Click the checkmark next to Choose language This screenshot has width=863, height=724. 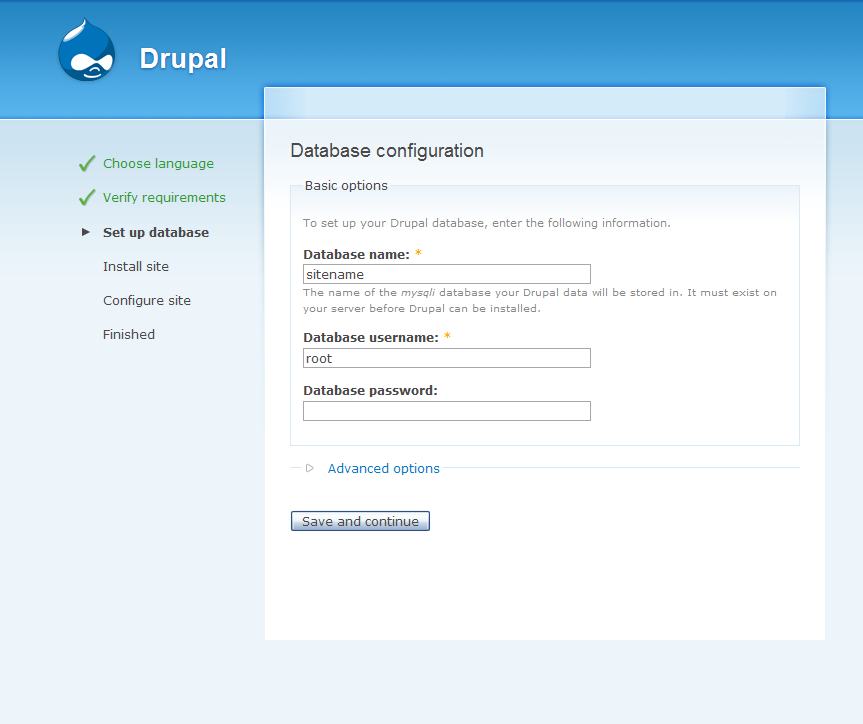tap(87, 163)
